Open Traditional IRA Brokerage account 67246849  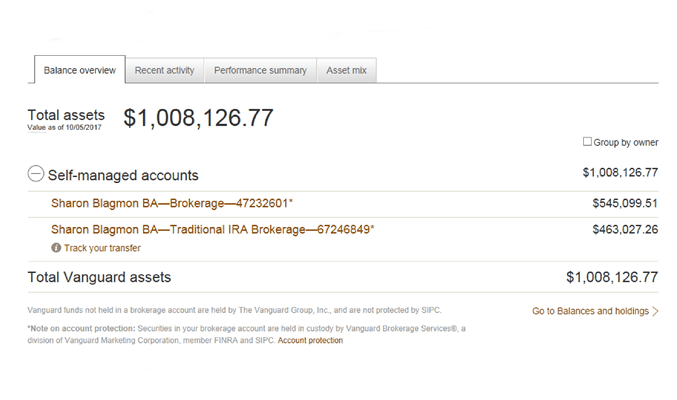point(212,230)
